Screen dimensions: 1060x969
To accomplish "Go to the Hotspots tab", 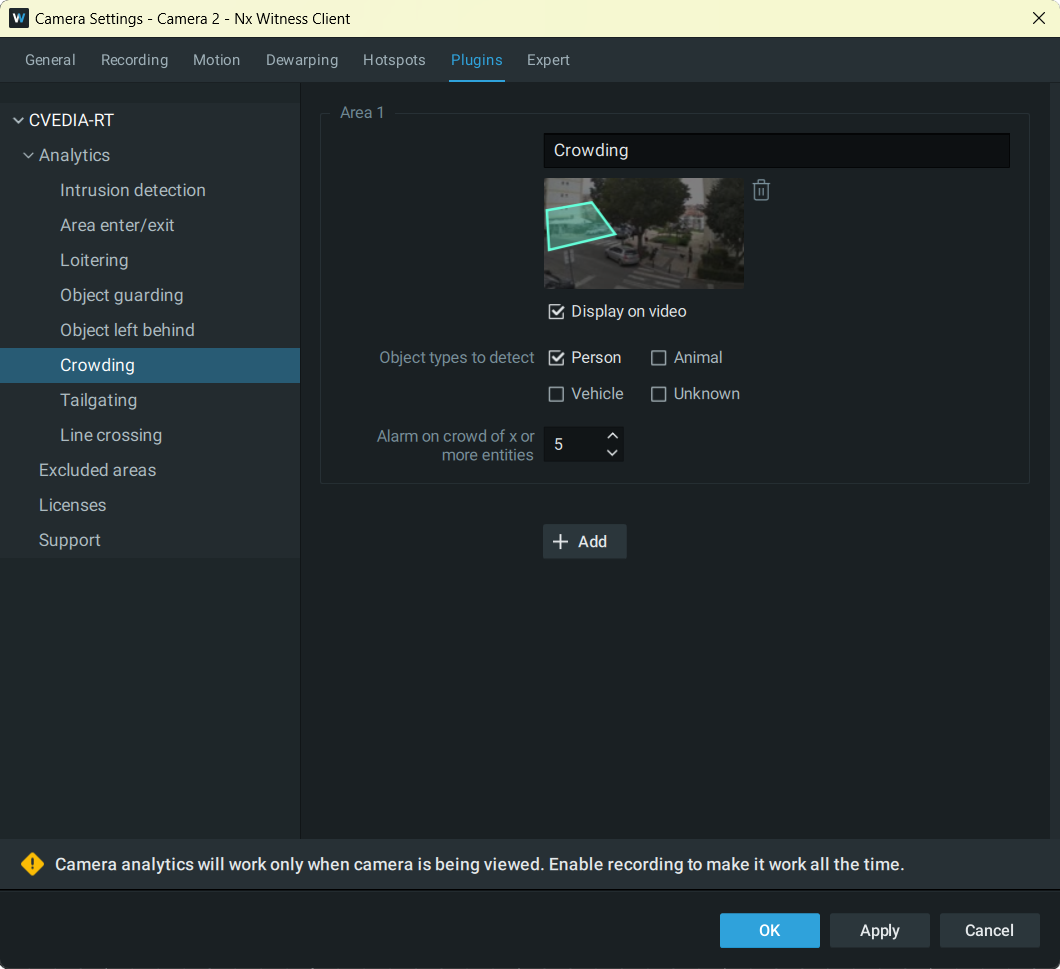I will (394, 60).
